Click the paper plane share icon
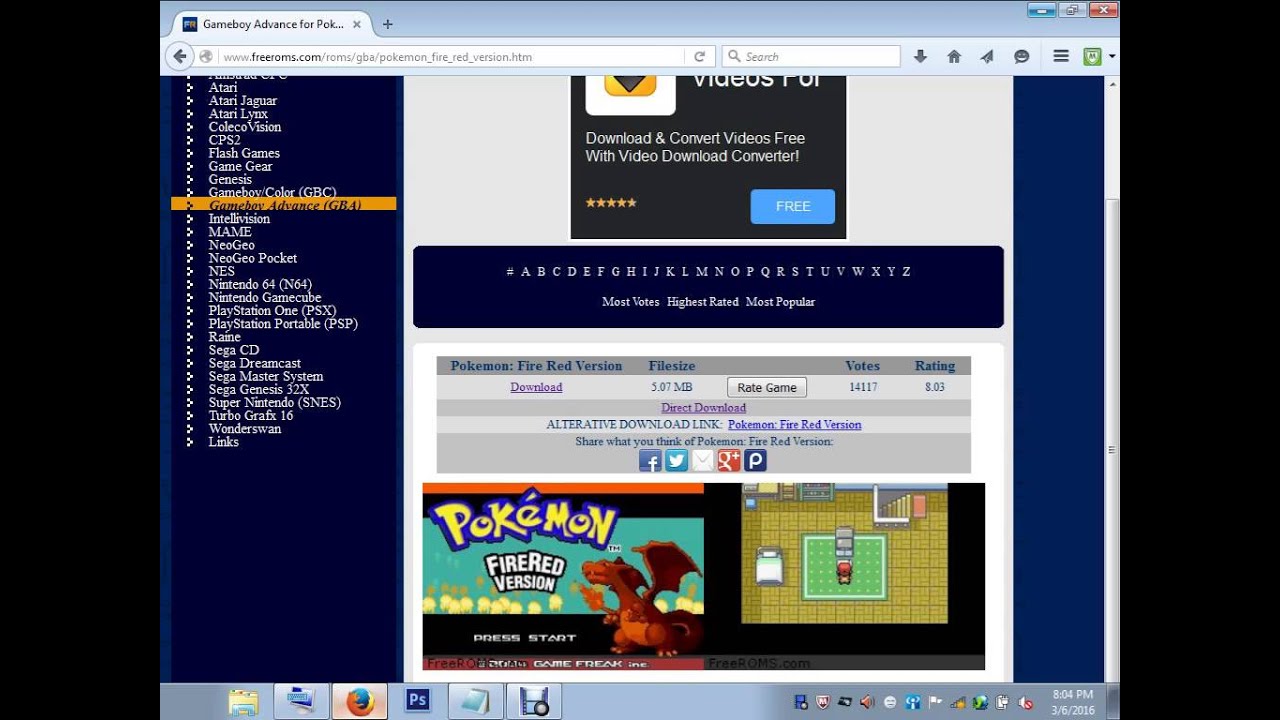 coord(987,57)
